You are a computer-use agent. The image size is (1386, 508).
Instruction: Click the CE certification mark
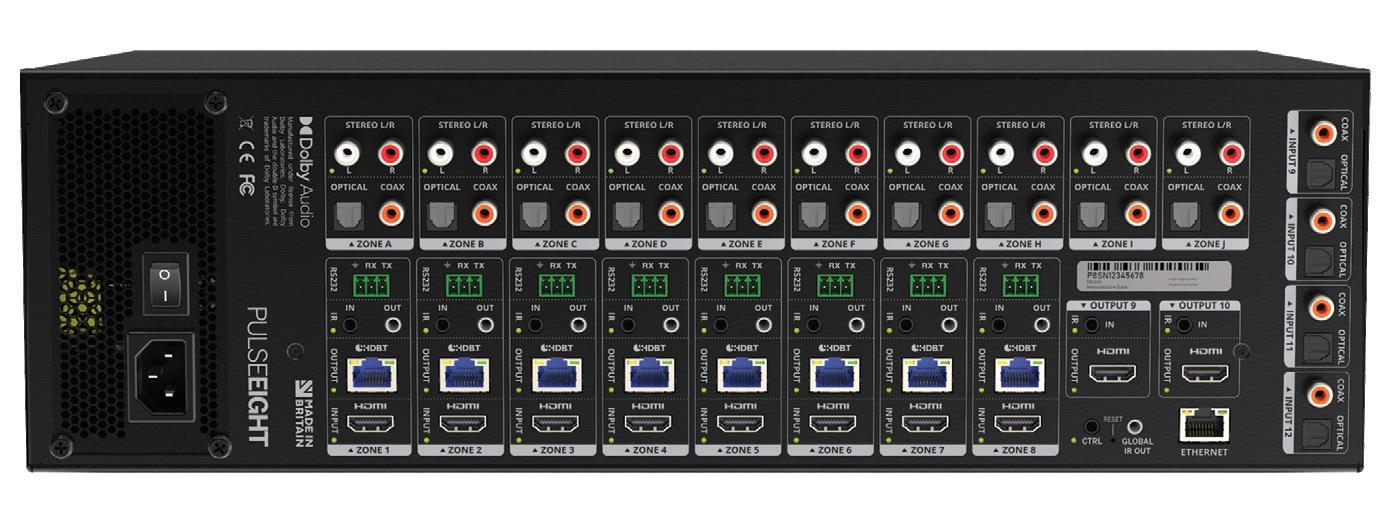(x=245, y=155)
